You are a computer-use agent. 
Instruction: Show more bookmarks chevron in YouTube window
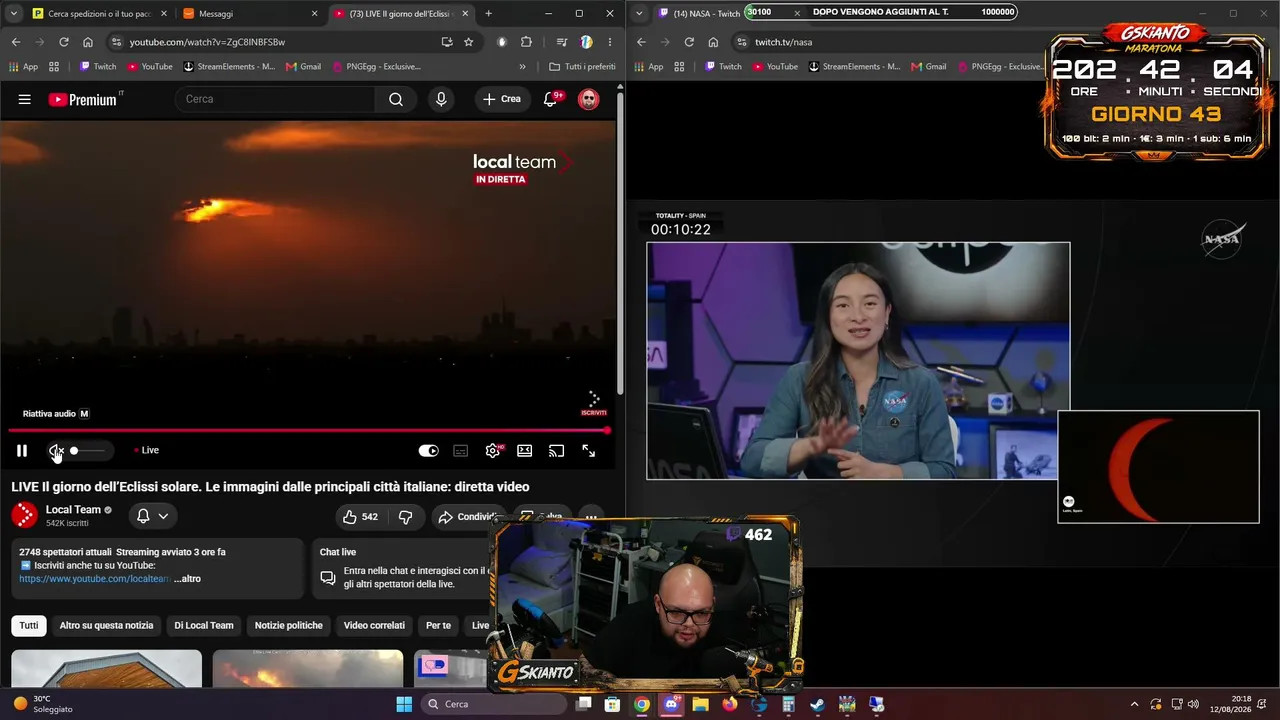pyautogui.click(x=522, y=67)
